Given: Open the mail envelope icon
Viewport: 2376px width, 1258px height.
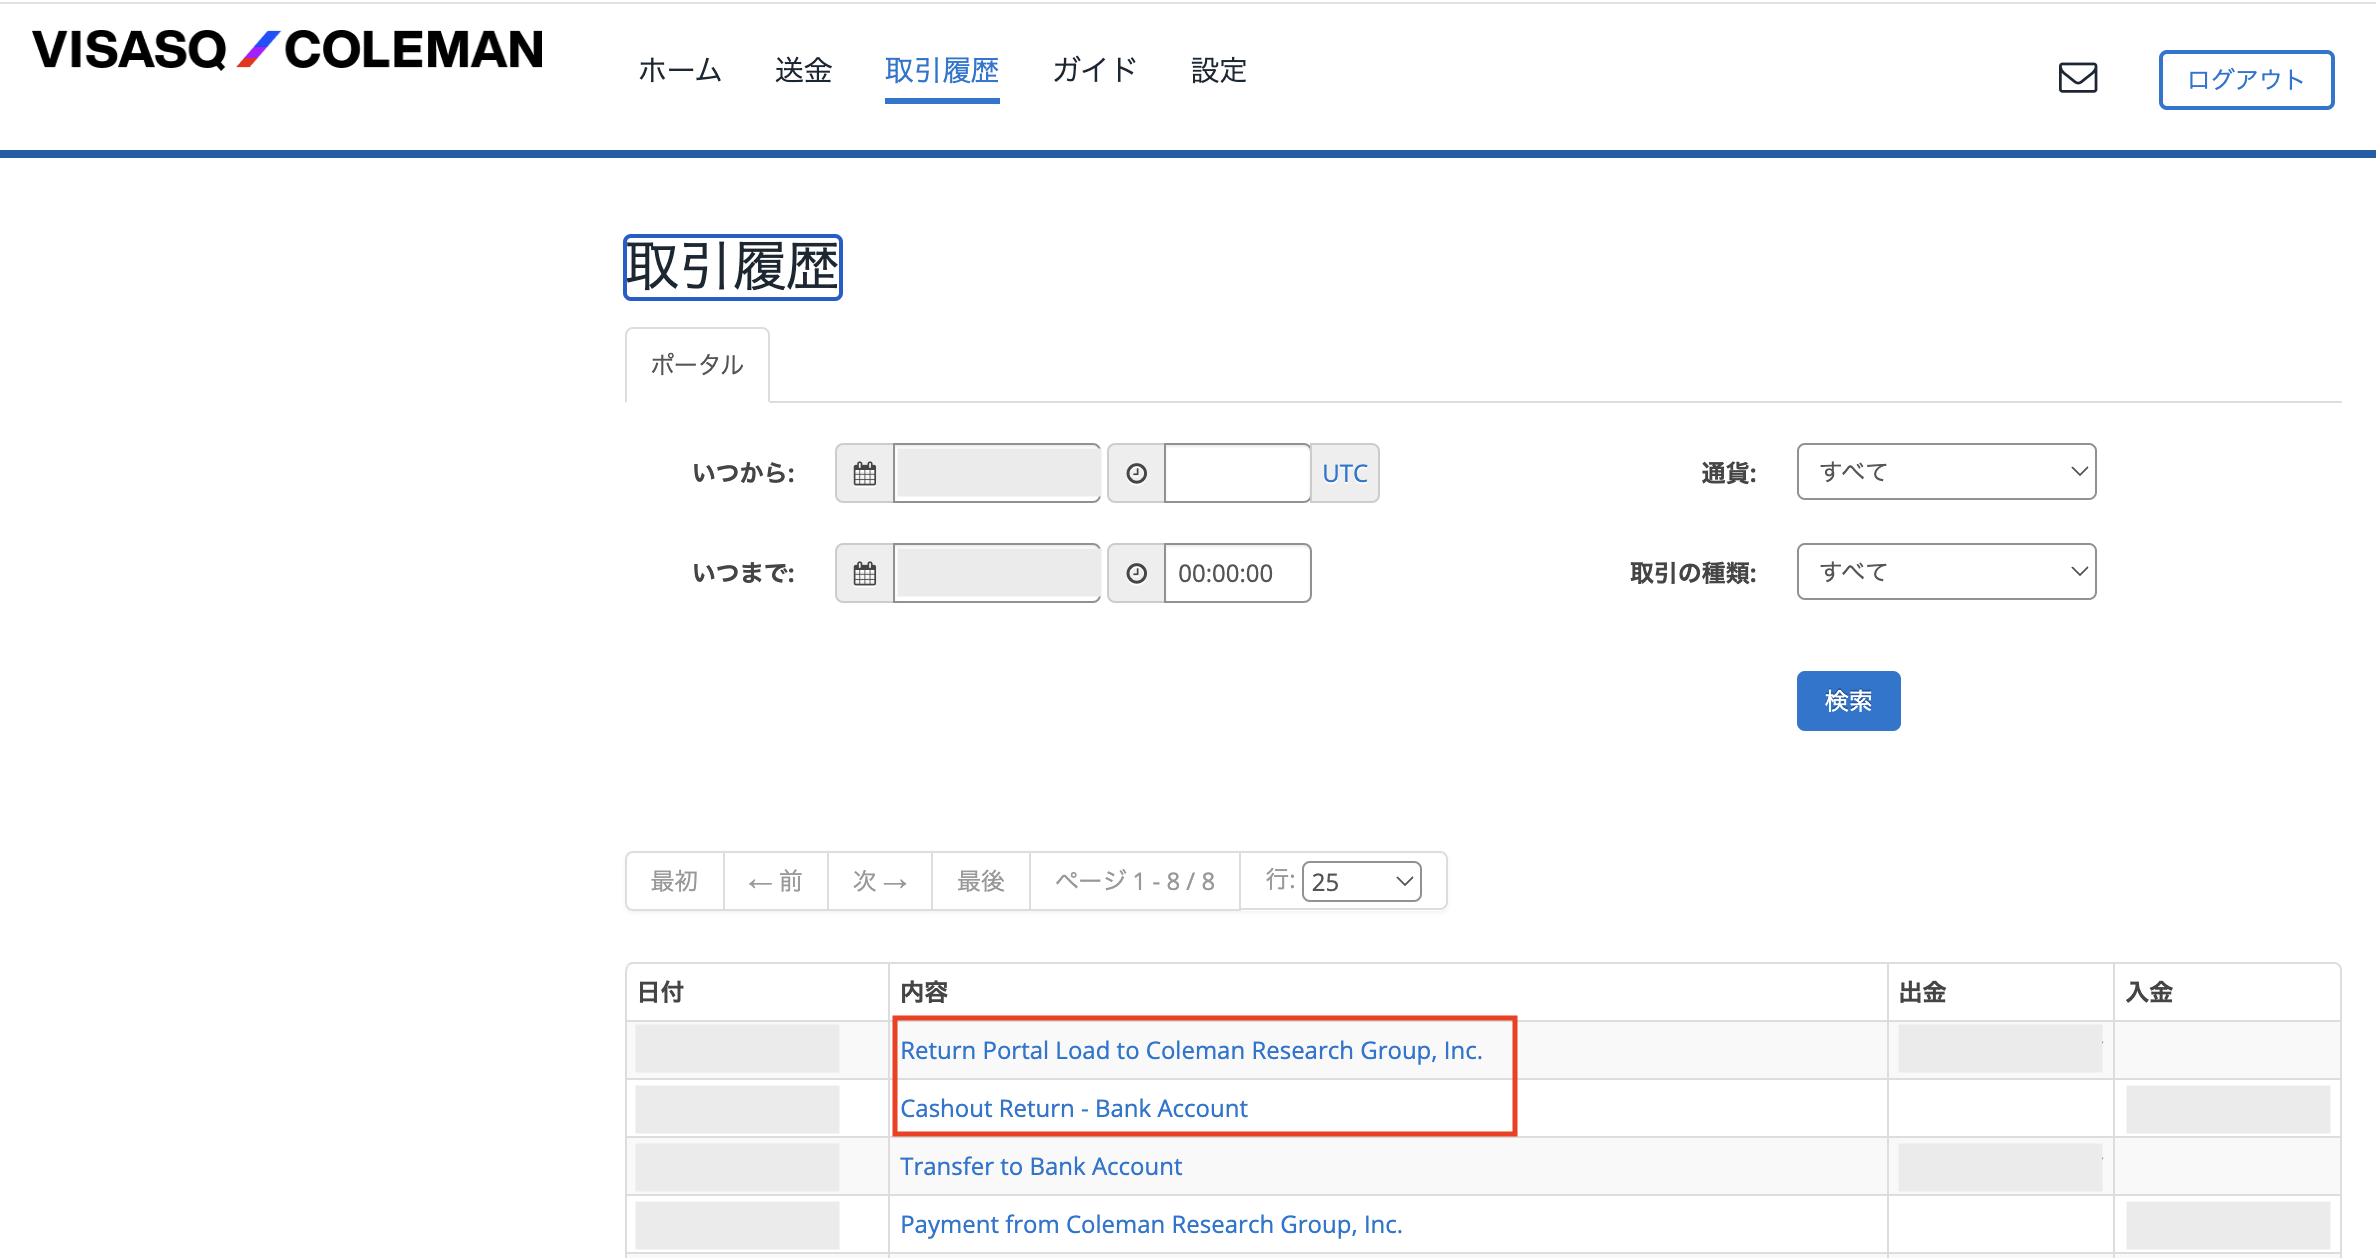Looking at the screenshot, I should click(x=2077, y=77).
